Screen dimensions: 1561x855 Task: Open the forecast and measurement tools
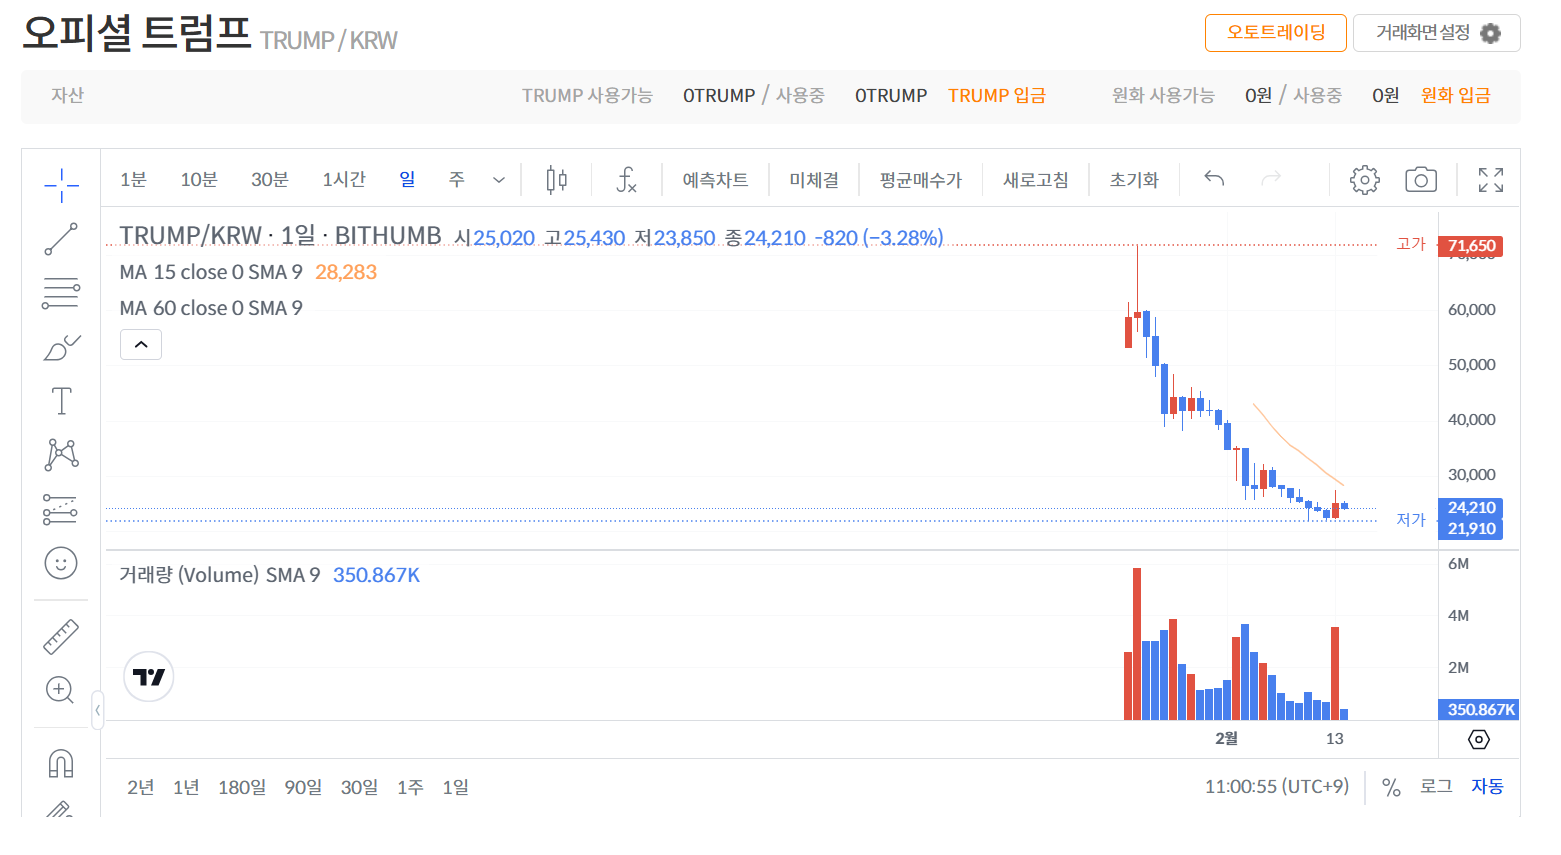point(61,509)
